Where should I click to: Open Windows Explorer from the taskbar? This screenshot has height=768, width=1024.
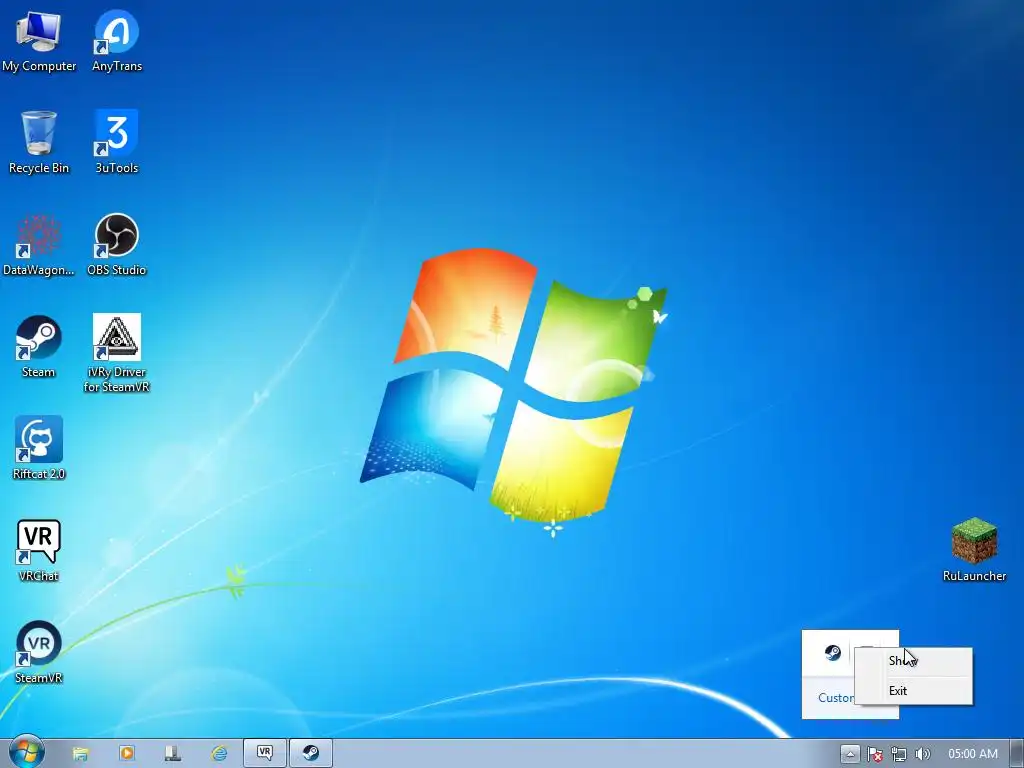80,754
